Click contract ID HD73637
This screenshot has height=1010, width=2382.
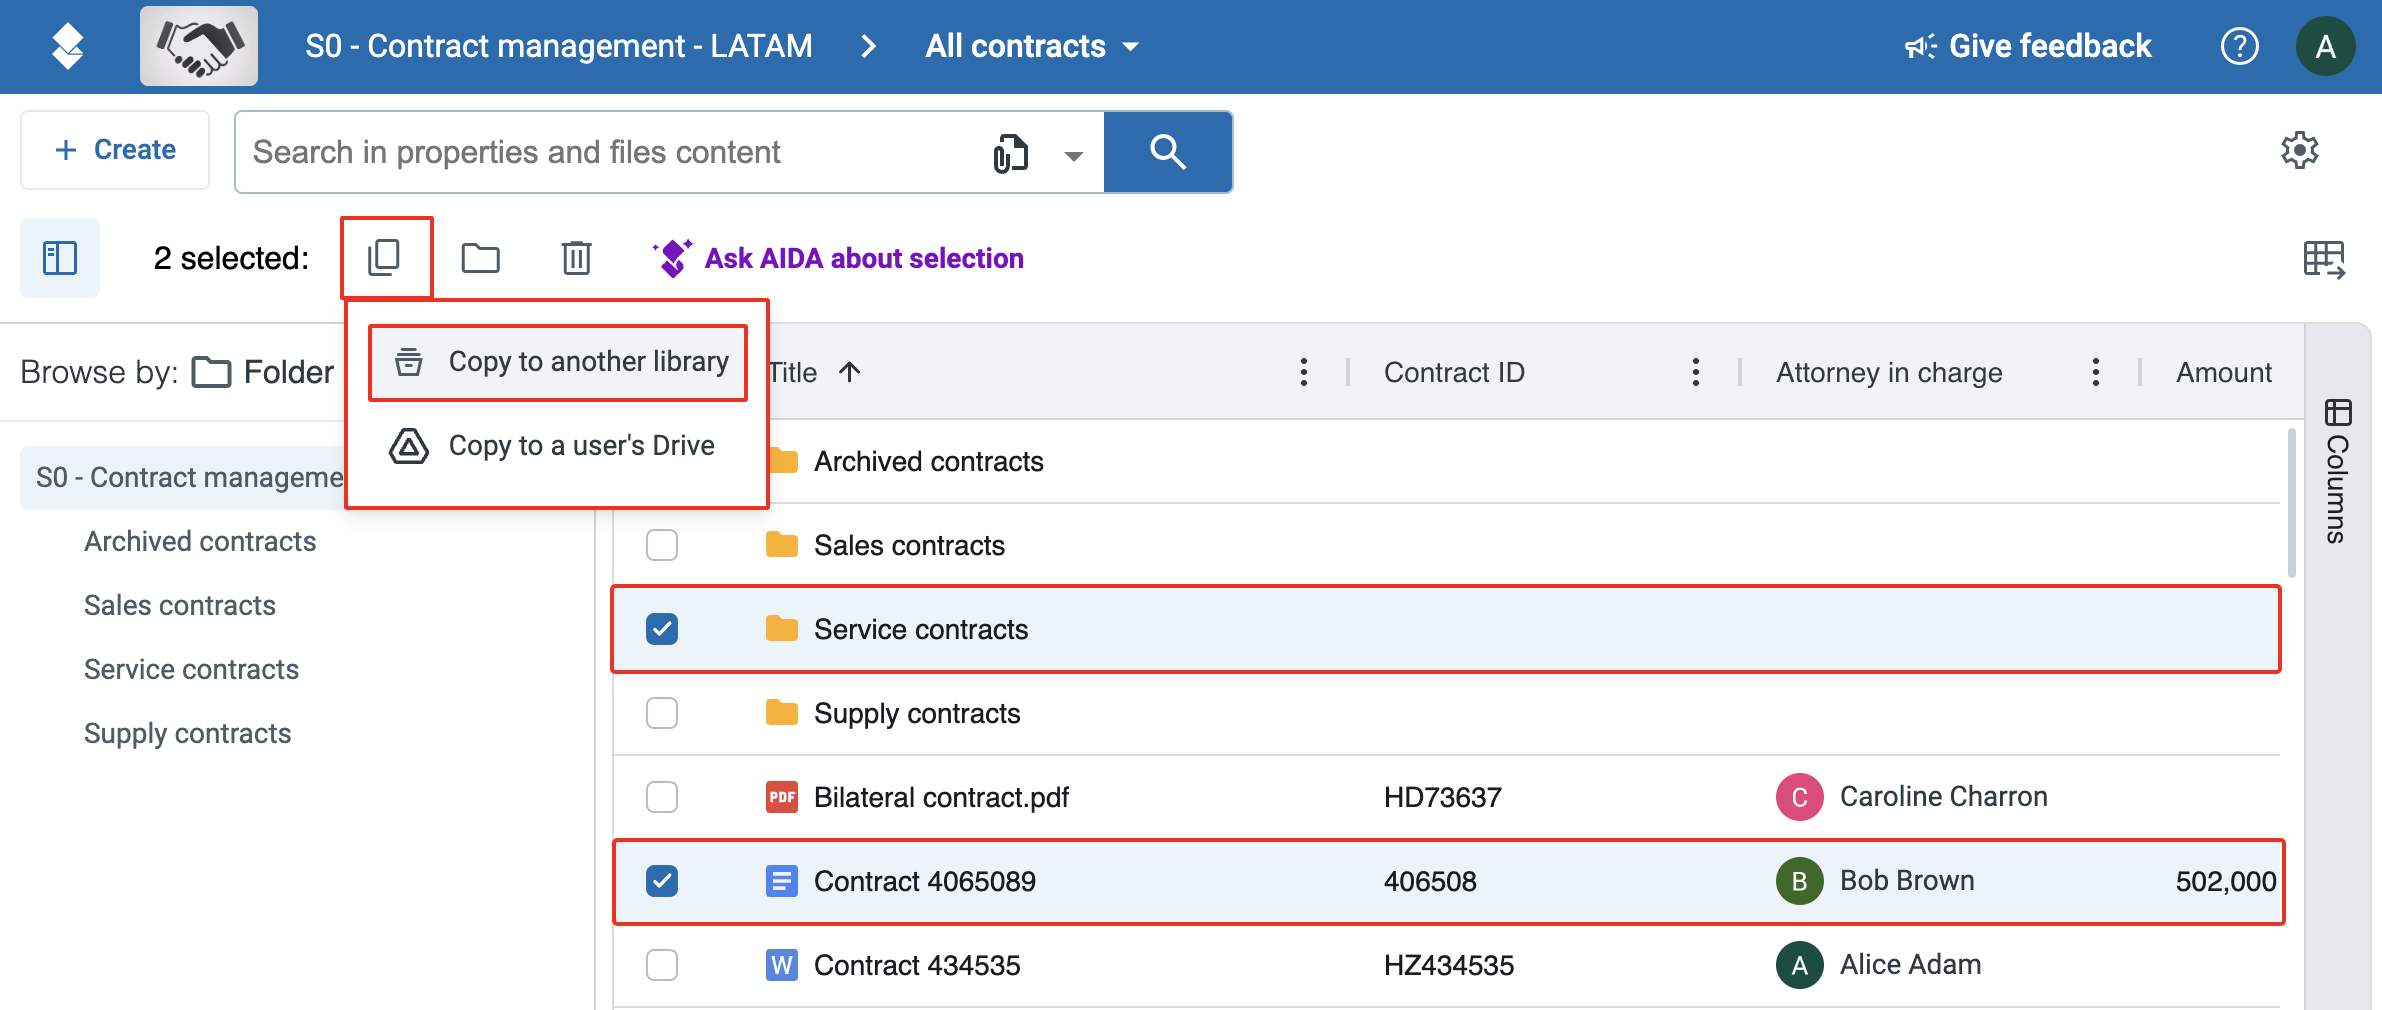click(x=1443, y=797)
